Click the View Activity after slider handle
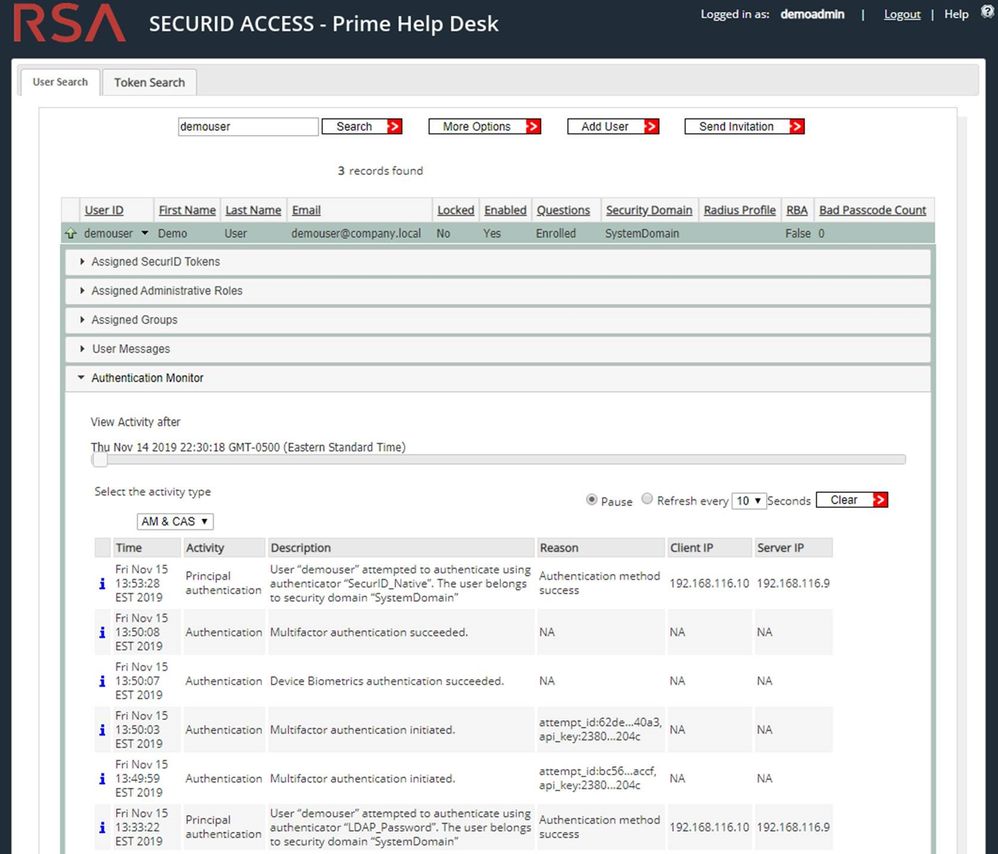The image size is (998, 854). point(99,460)
